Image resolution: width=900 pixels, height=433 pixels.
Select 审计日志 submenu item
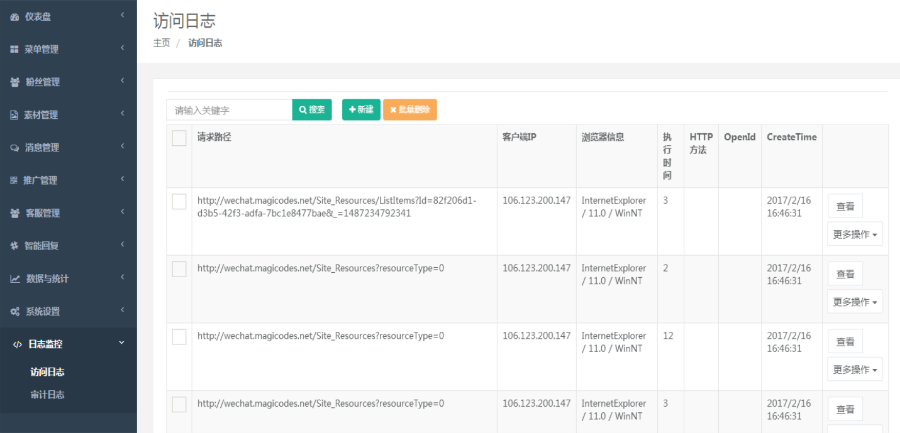coord(47,395)
